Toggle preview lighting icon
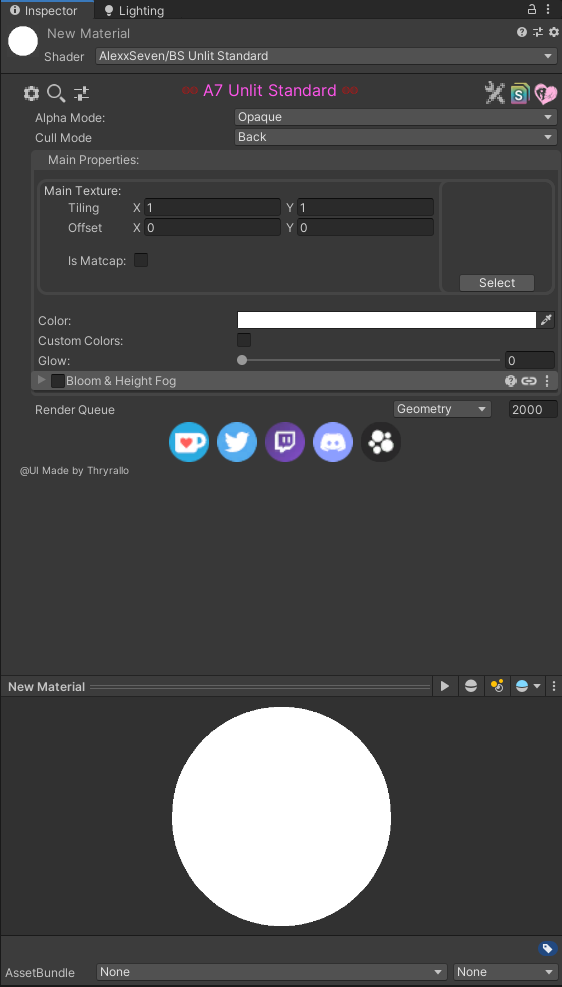The width and height of the screenshot is (562, 987). click(497, 686)
